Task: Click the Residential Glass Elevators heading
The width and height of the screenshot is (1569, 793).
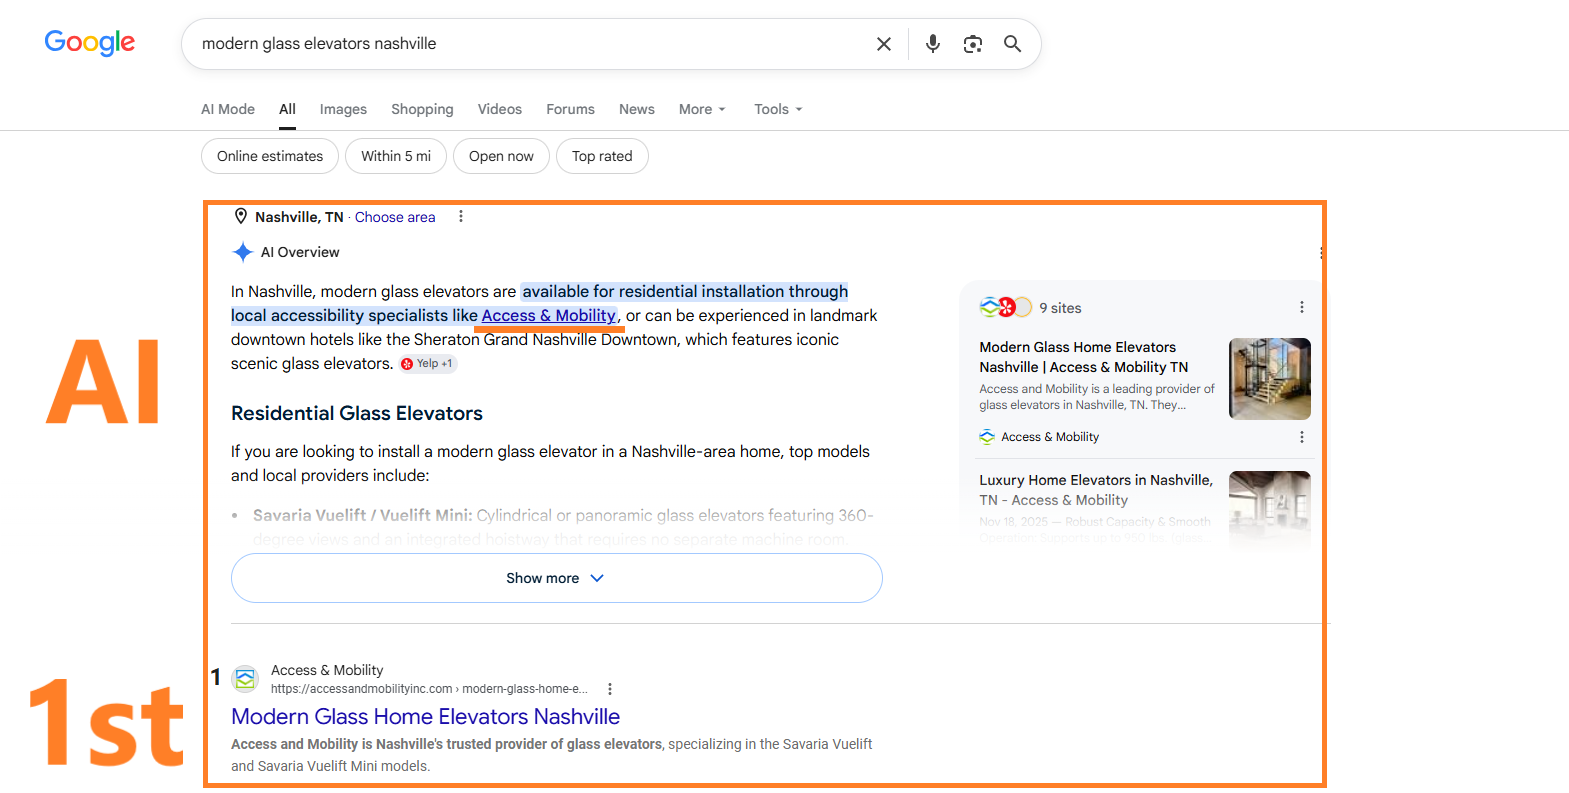Action: coord(357,413)
